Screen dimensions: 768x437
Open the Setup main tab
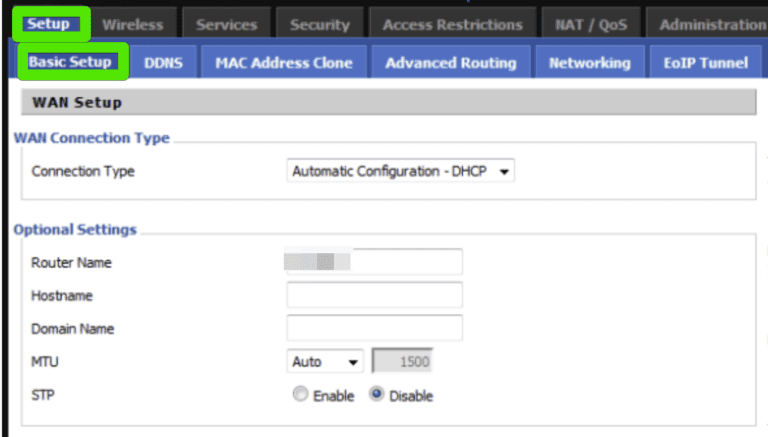[x=49, y=24]
